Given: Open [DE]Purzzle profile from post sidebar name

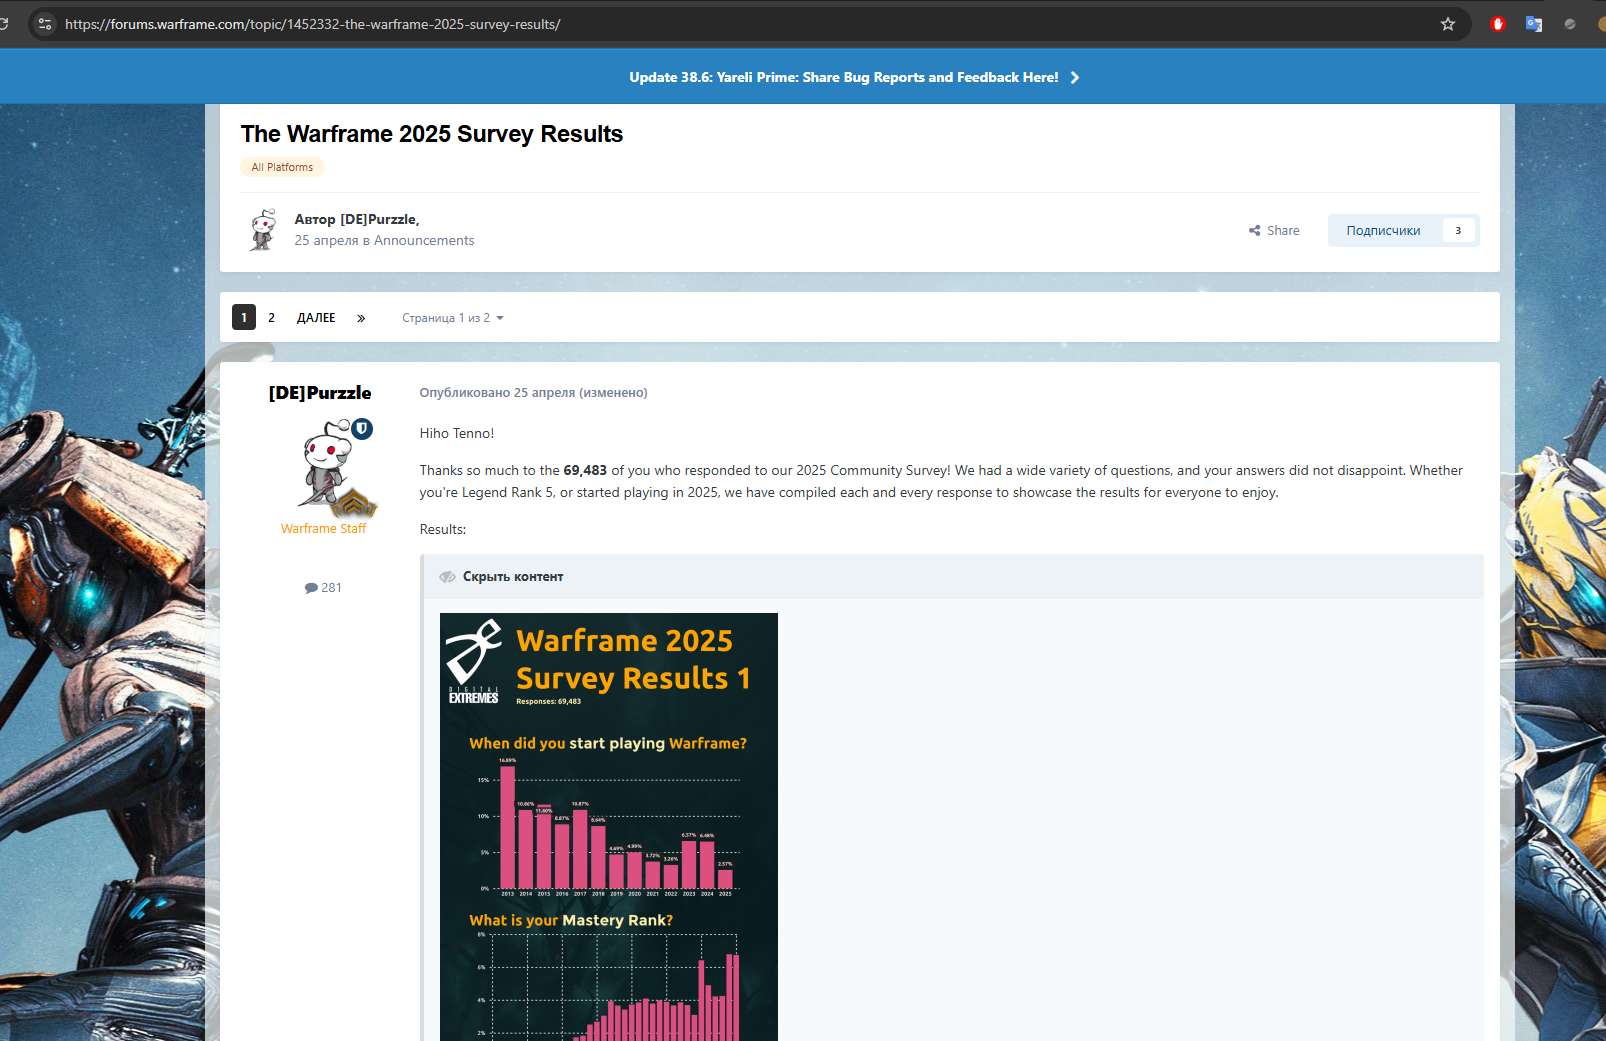Looking at the screenshot, I should 320,393.
